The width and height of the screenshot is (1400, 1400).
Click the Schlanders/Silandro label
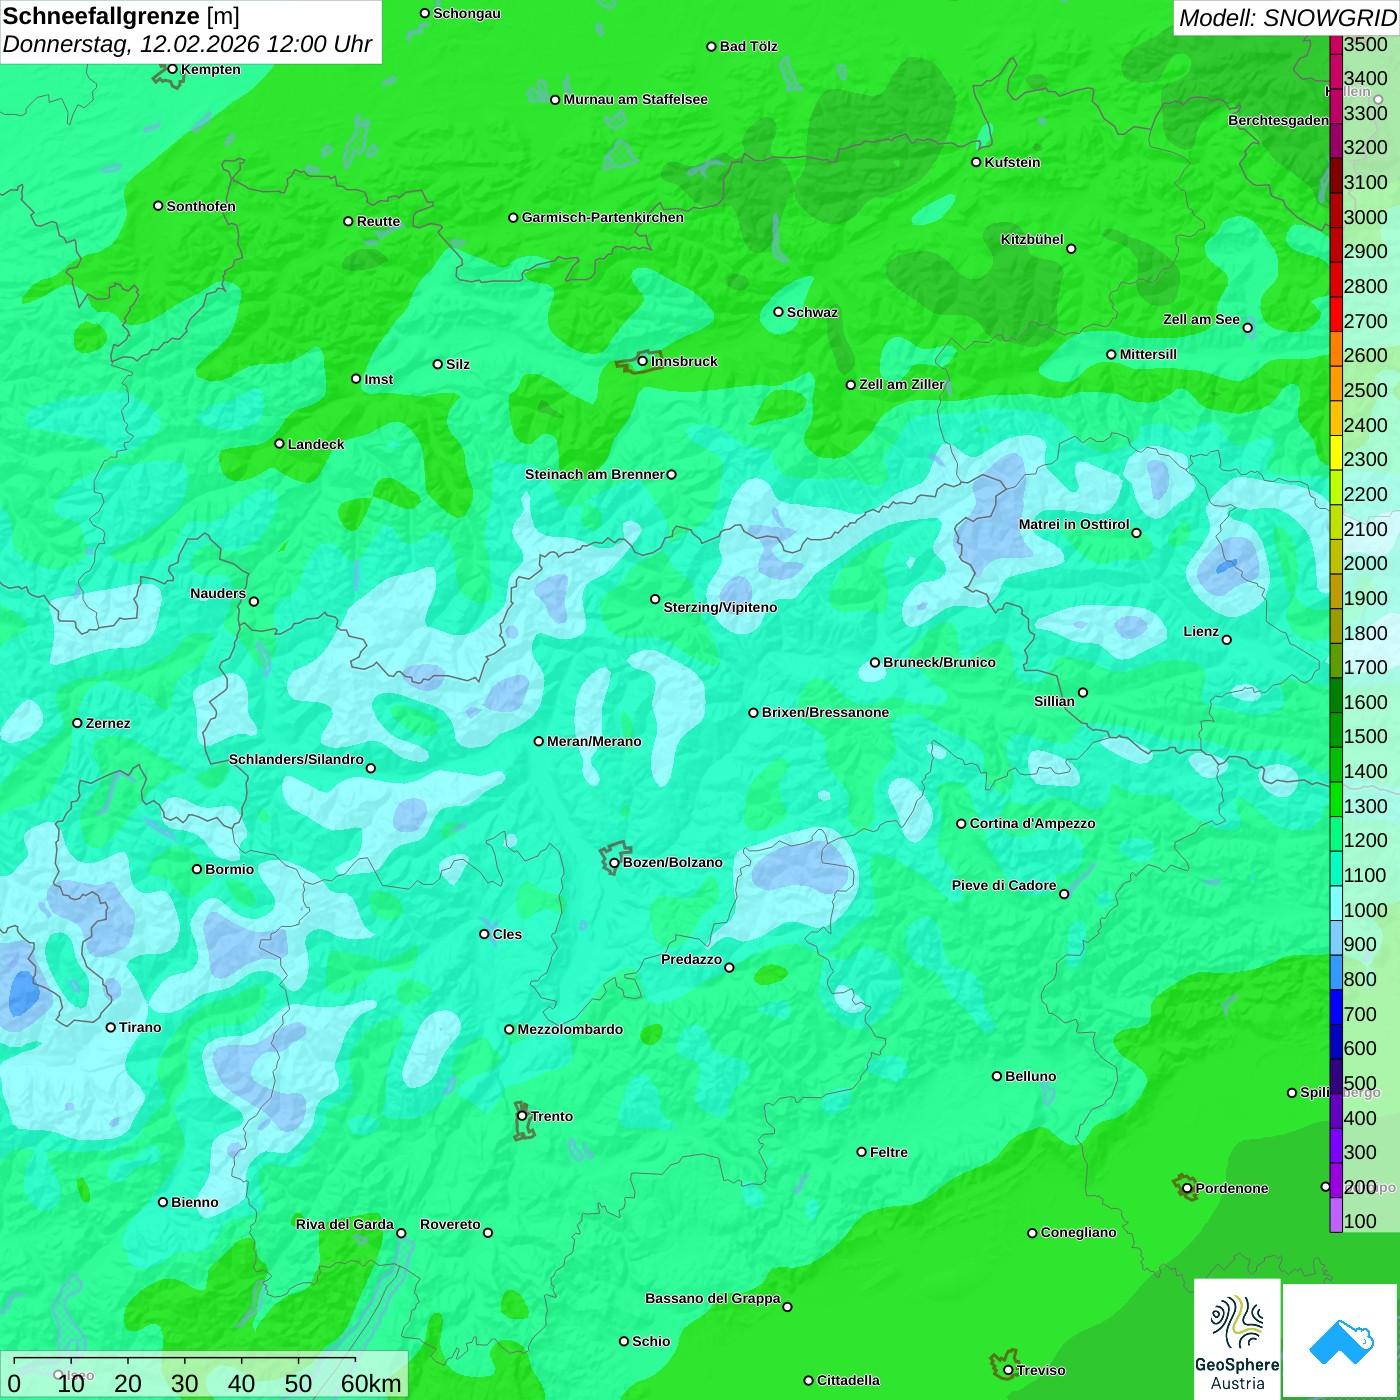coord(296,759)
